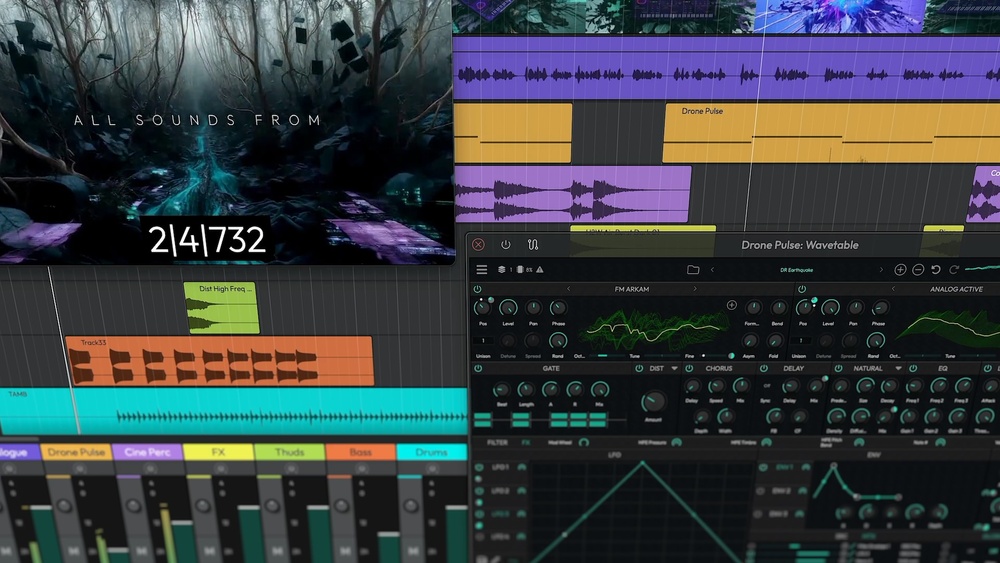
Task: Click the routing icon beside the plugin power
Action: pos(533,244)
